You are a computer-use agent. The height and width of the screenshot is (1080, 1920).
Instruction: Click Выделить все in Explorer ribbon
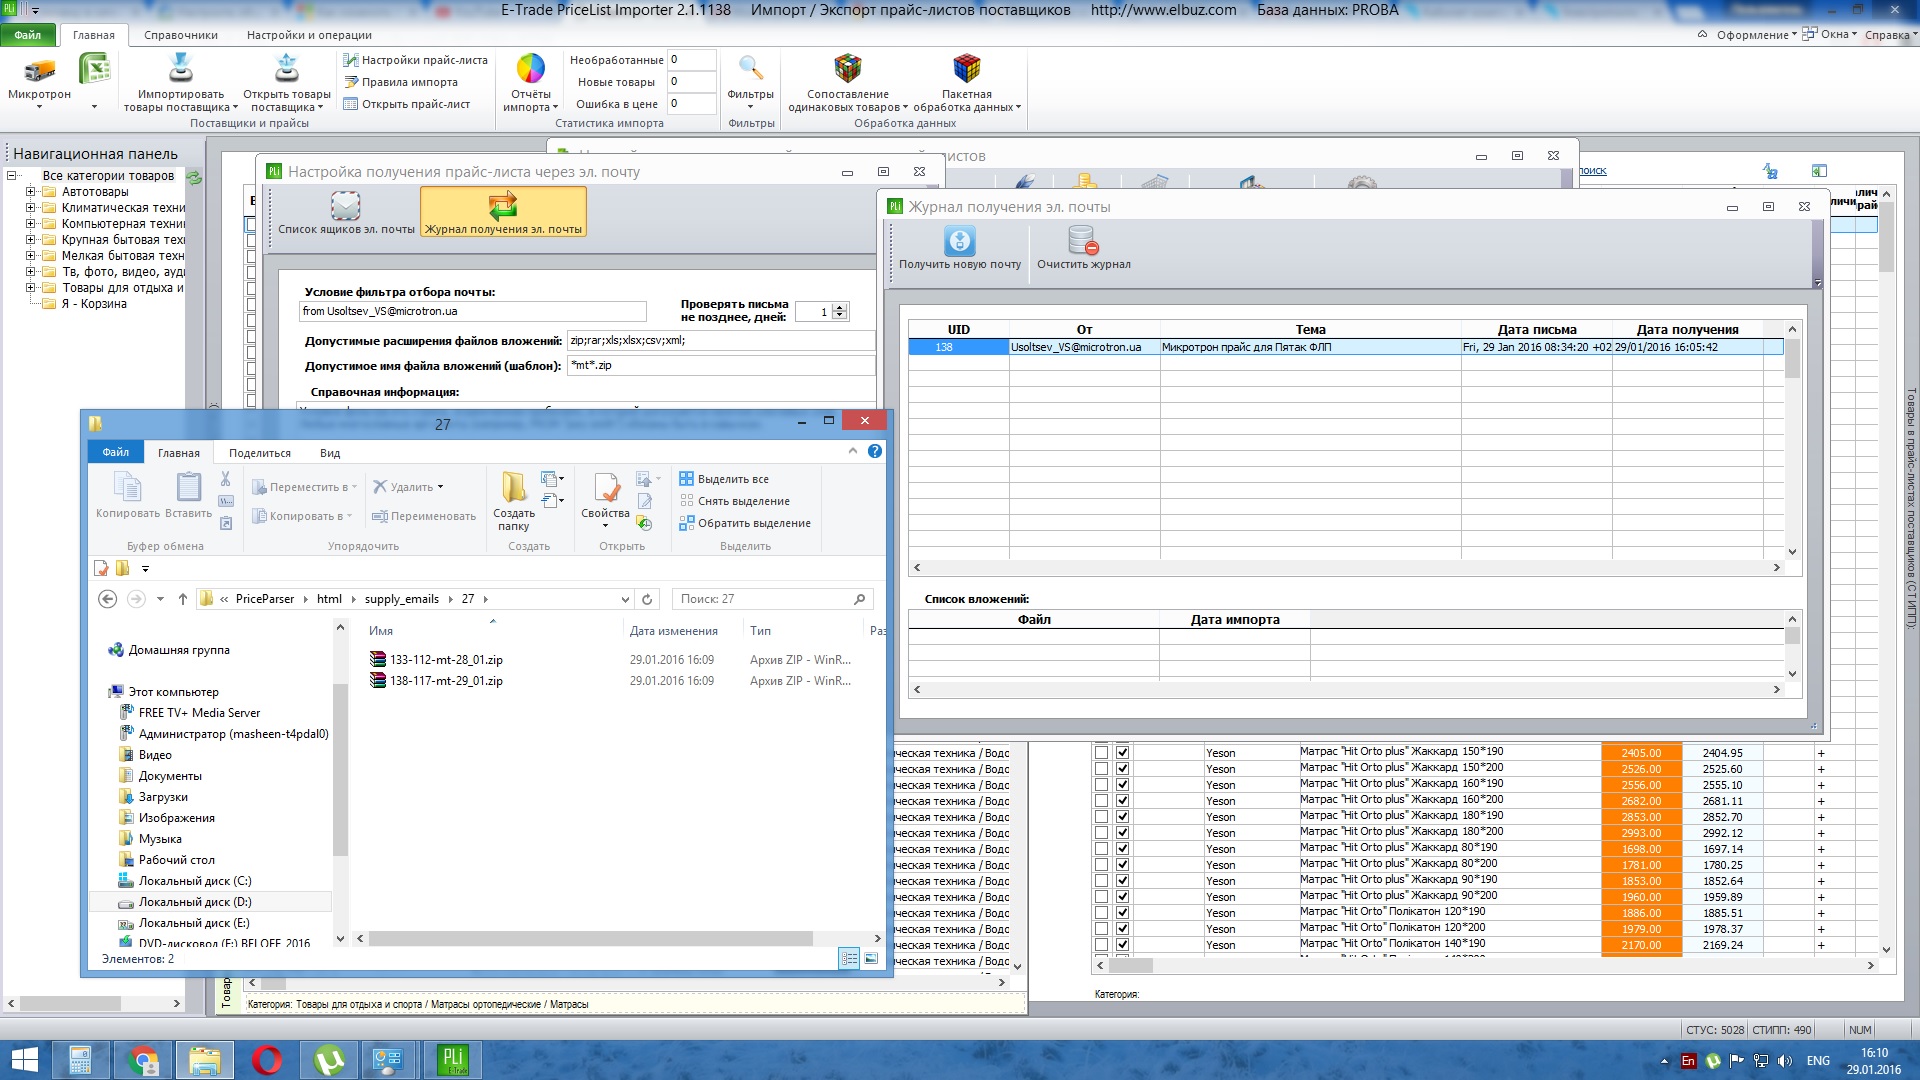click(724, 479)
